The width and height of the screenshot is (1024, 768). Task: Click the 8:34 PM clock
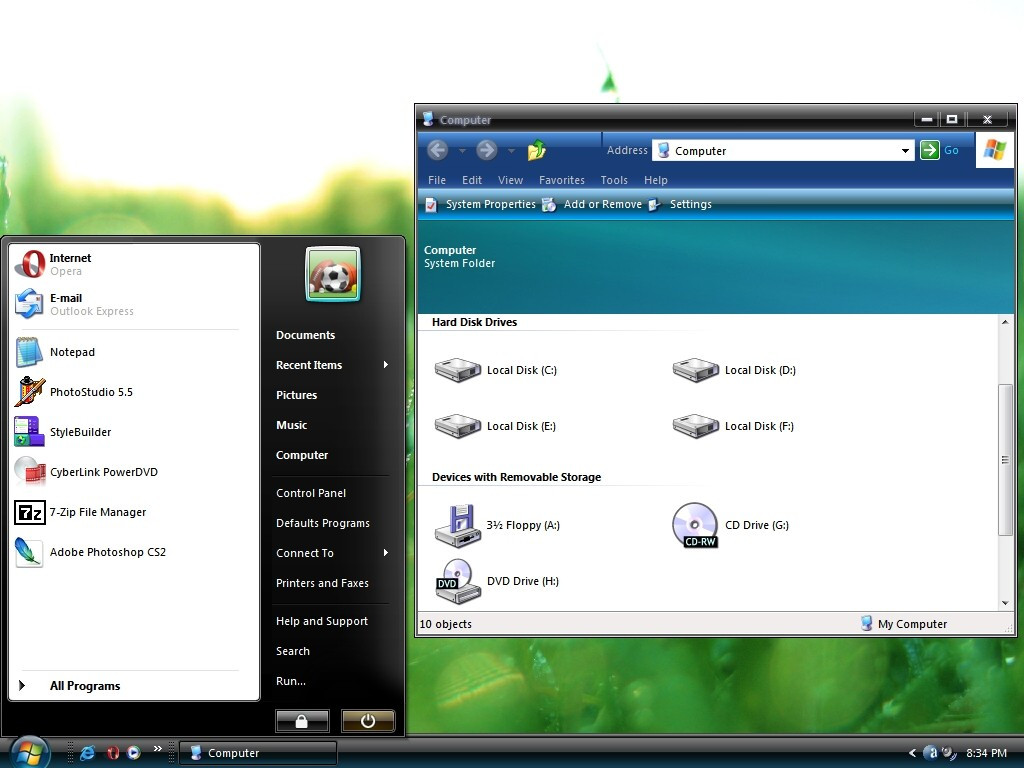coord(986,753)
